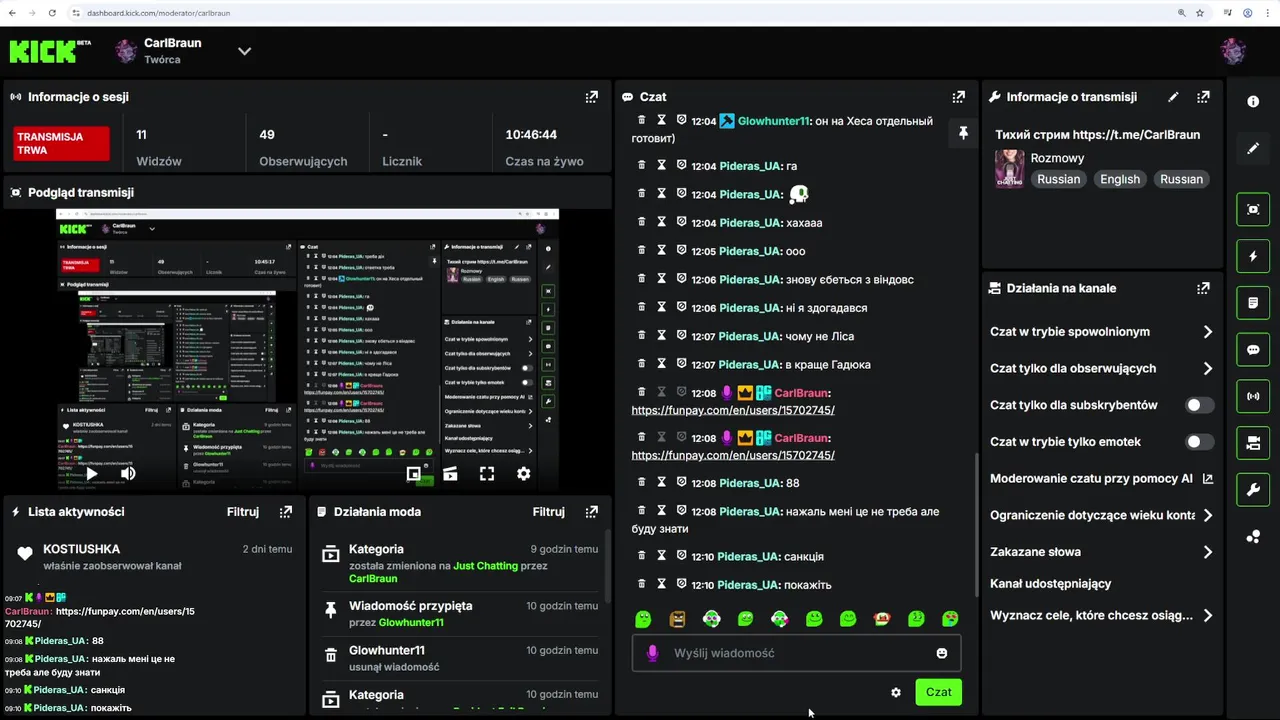This screenshot has width=1280, height=720.
Task: Open Kanał udostępniający option
Action: 1051,584
